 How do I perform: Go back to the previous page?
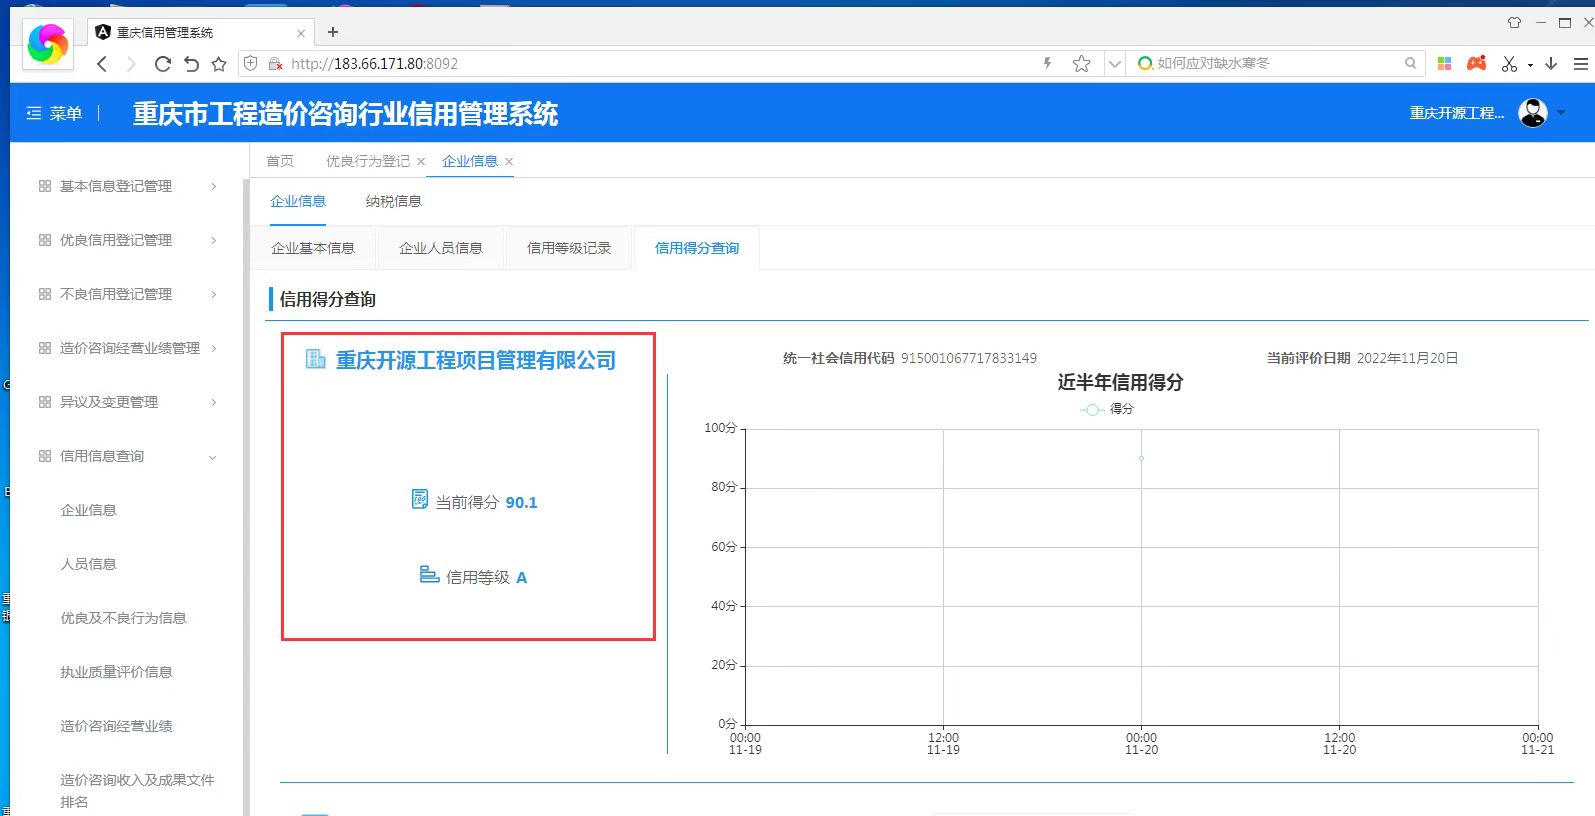coord(102,64)
